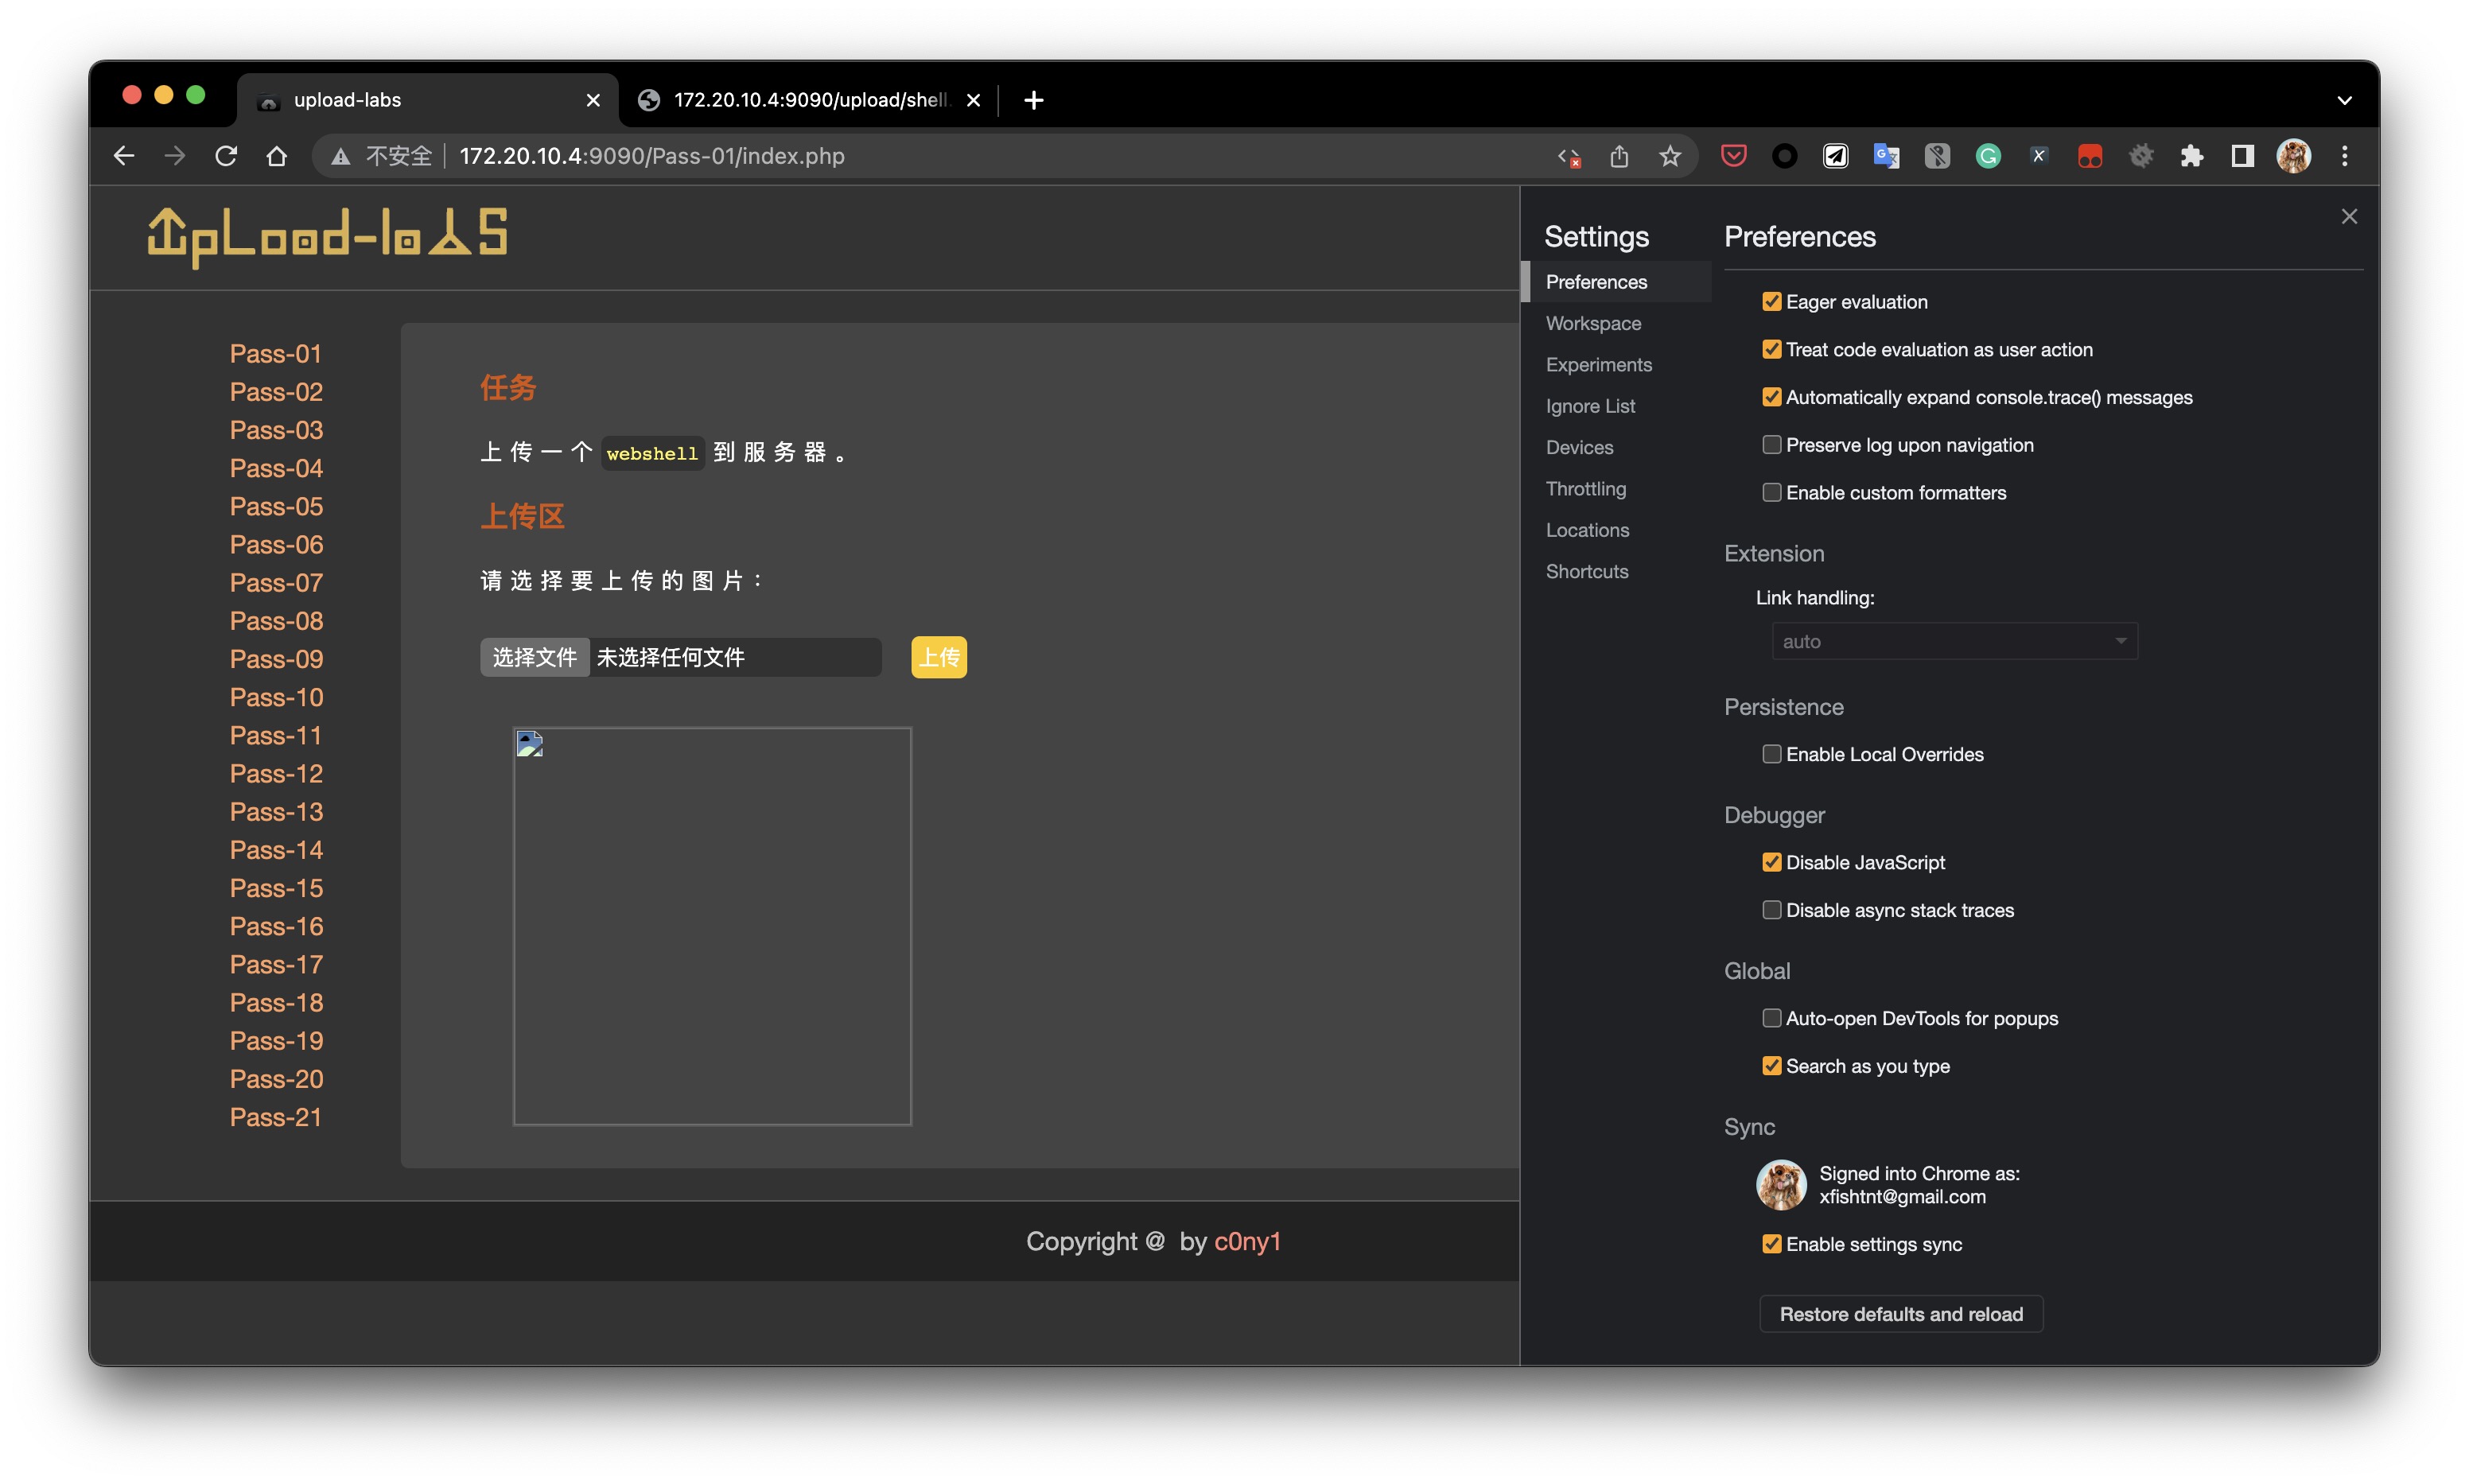This screenshot has width=2469, height=1484.
Task: Expand the tab search chevron
Action: 2344,100
